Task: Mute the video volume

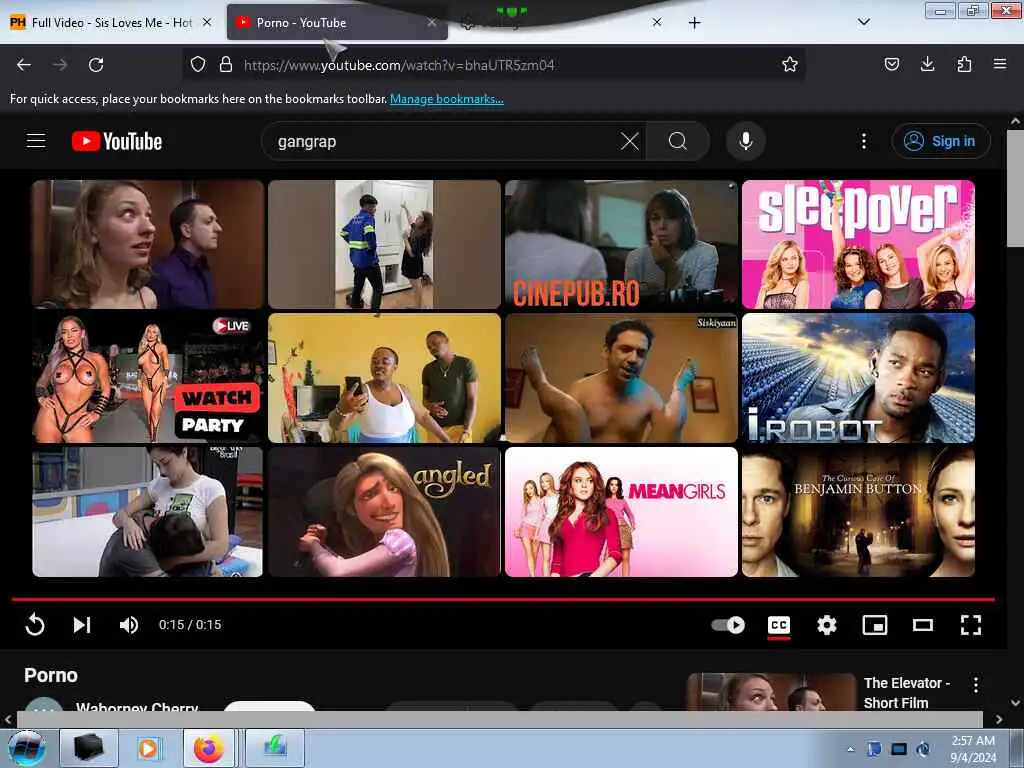Action: pos(129,625)
